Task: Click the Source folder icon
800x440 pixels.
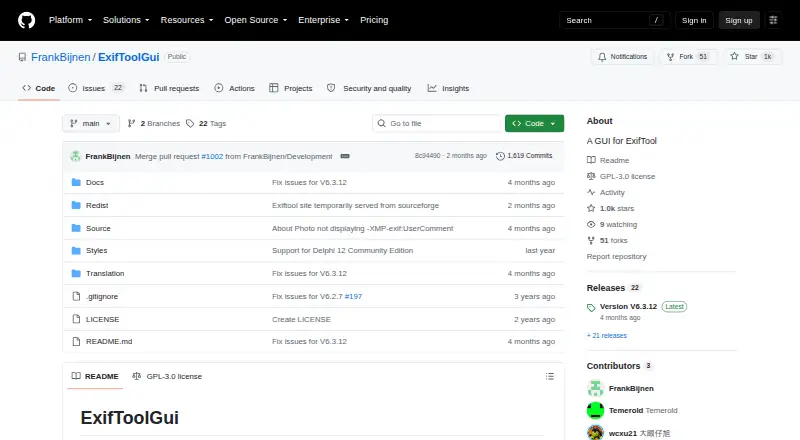Action: 76,228
